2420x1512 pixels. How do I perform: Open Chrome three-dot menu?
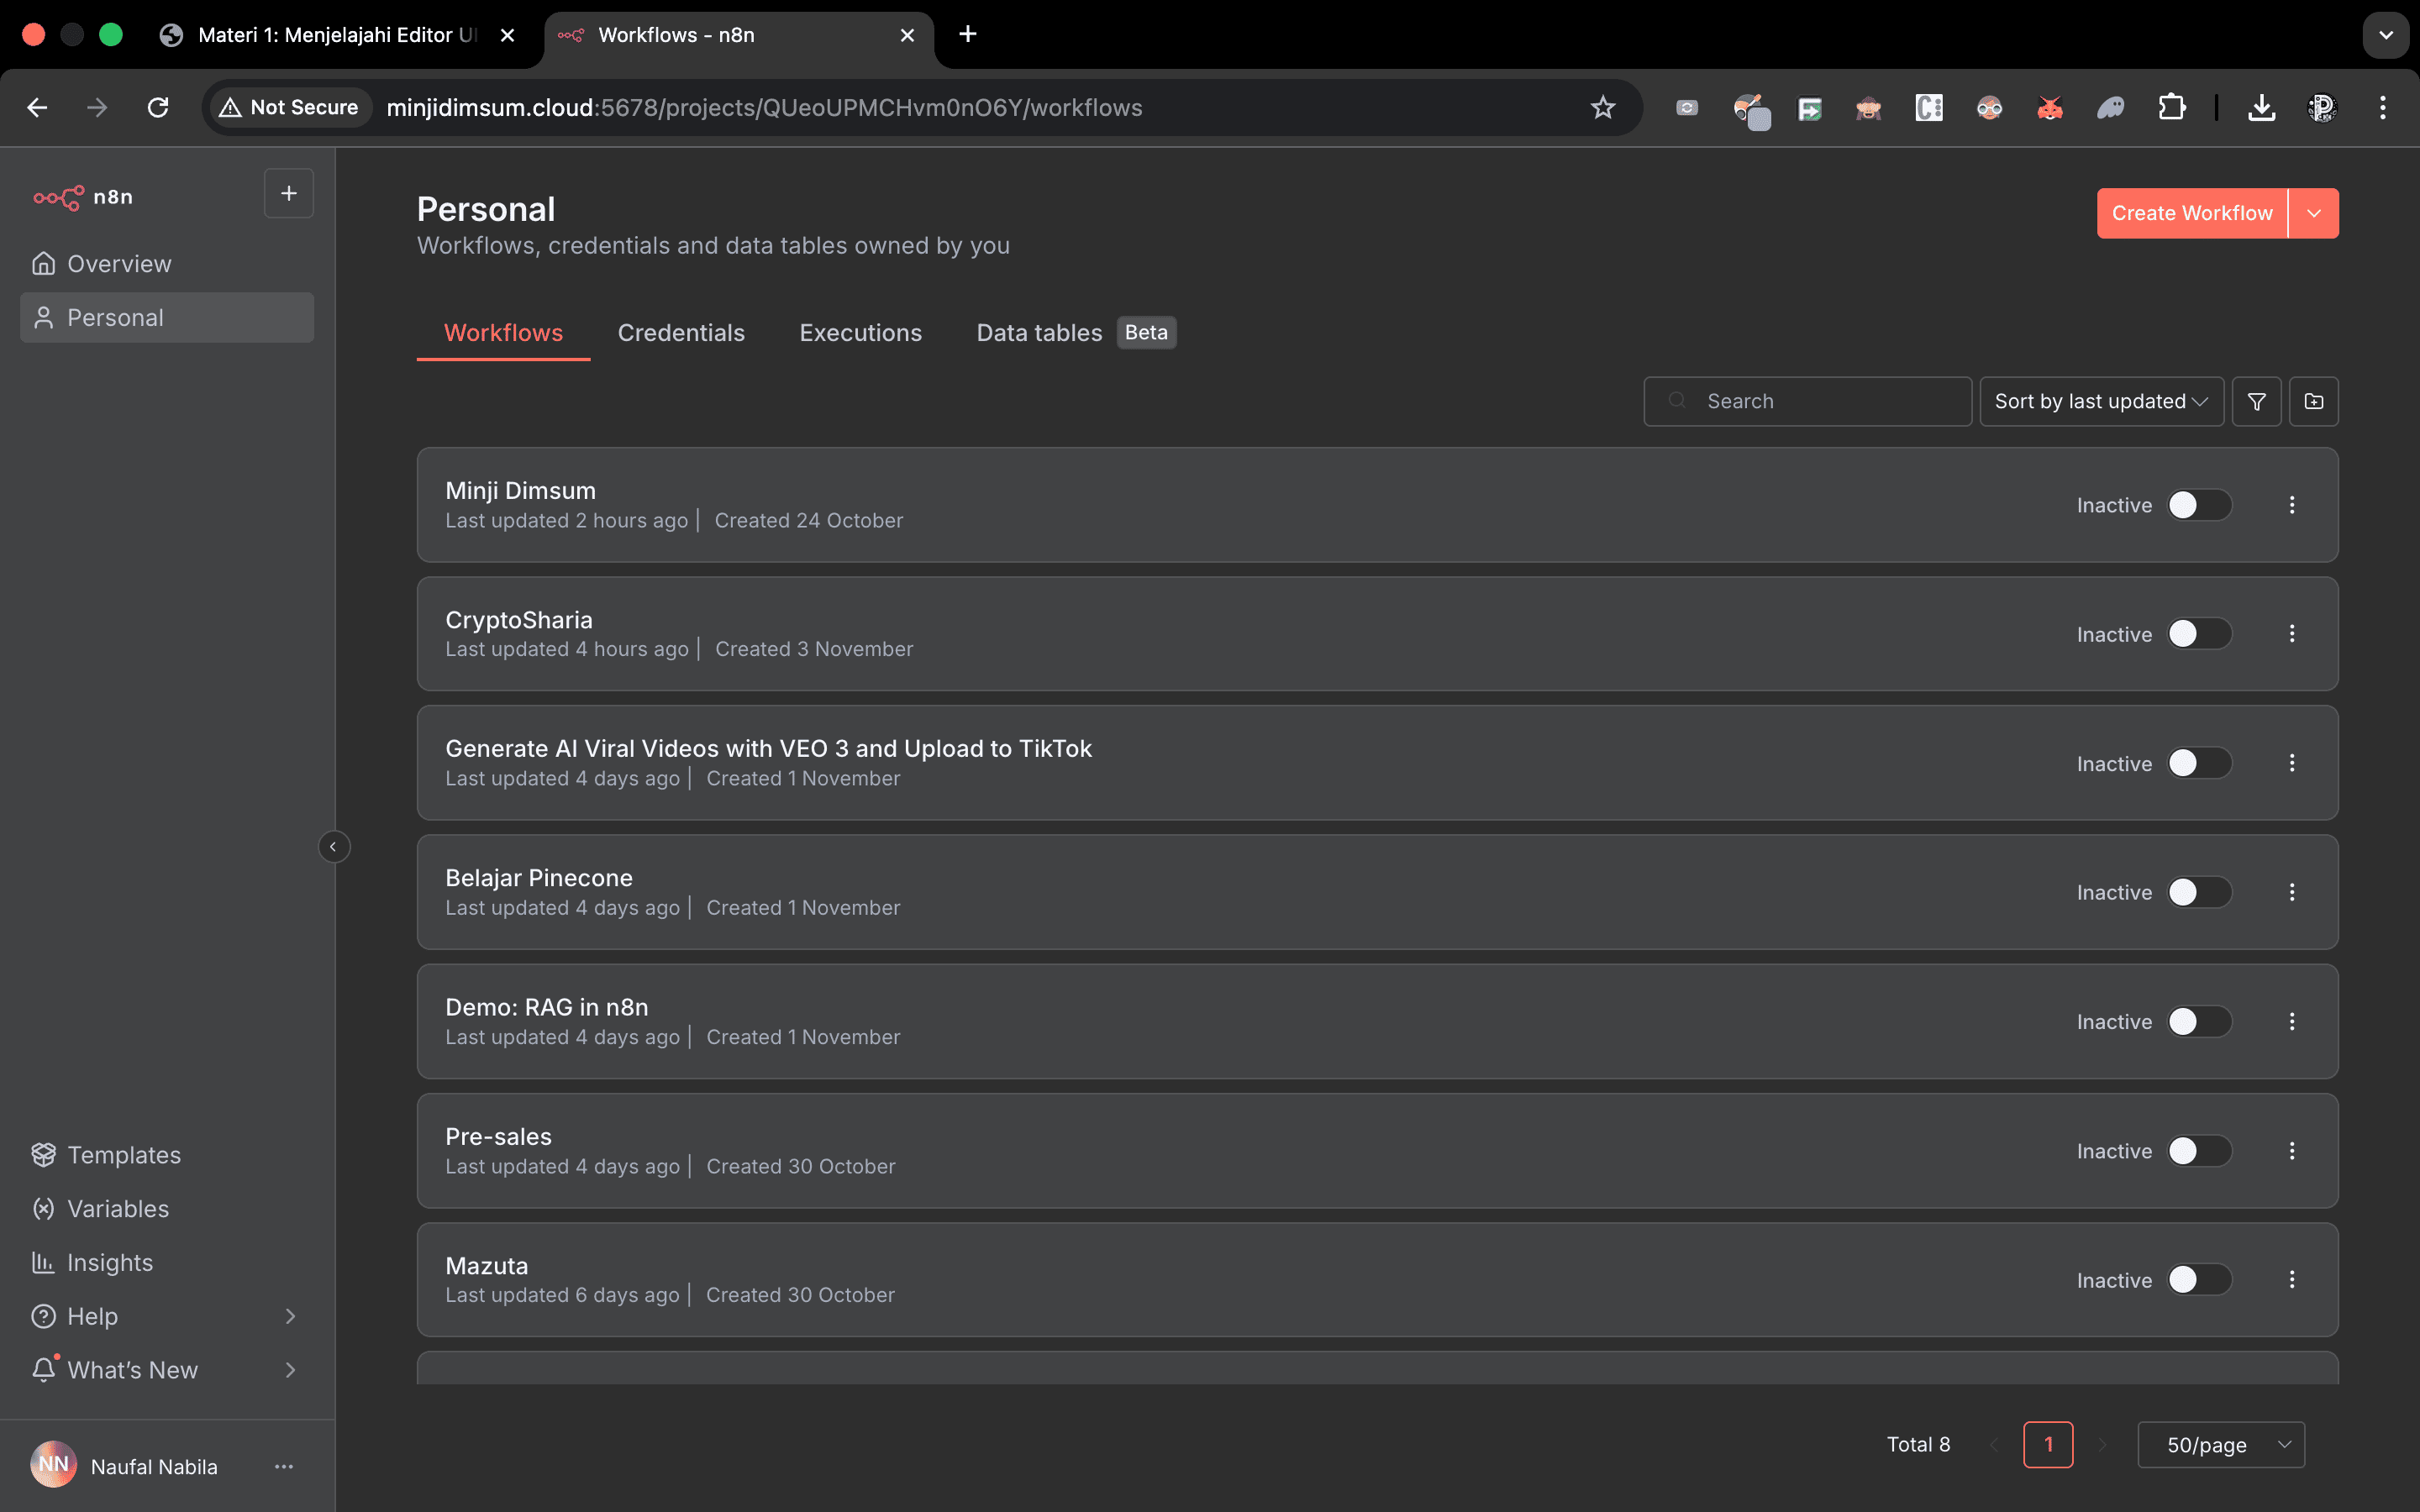coord(2383,108)
